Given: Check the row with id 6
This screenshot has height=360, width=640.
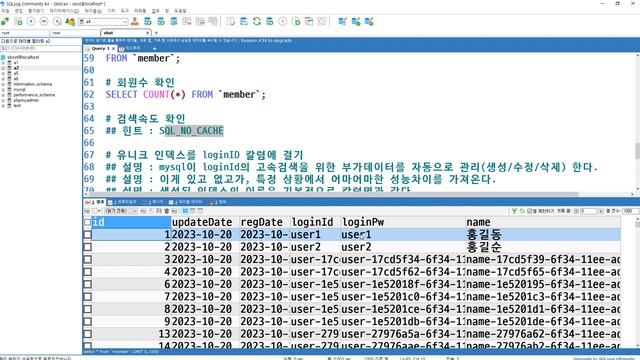Looking at the screenshot, I should click(x=87, y=284).
